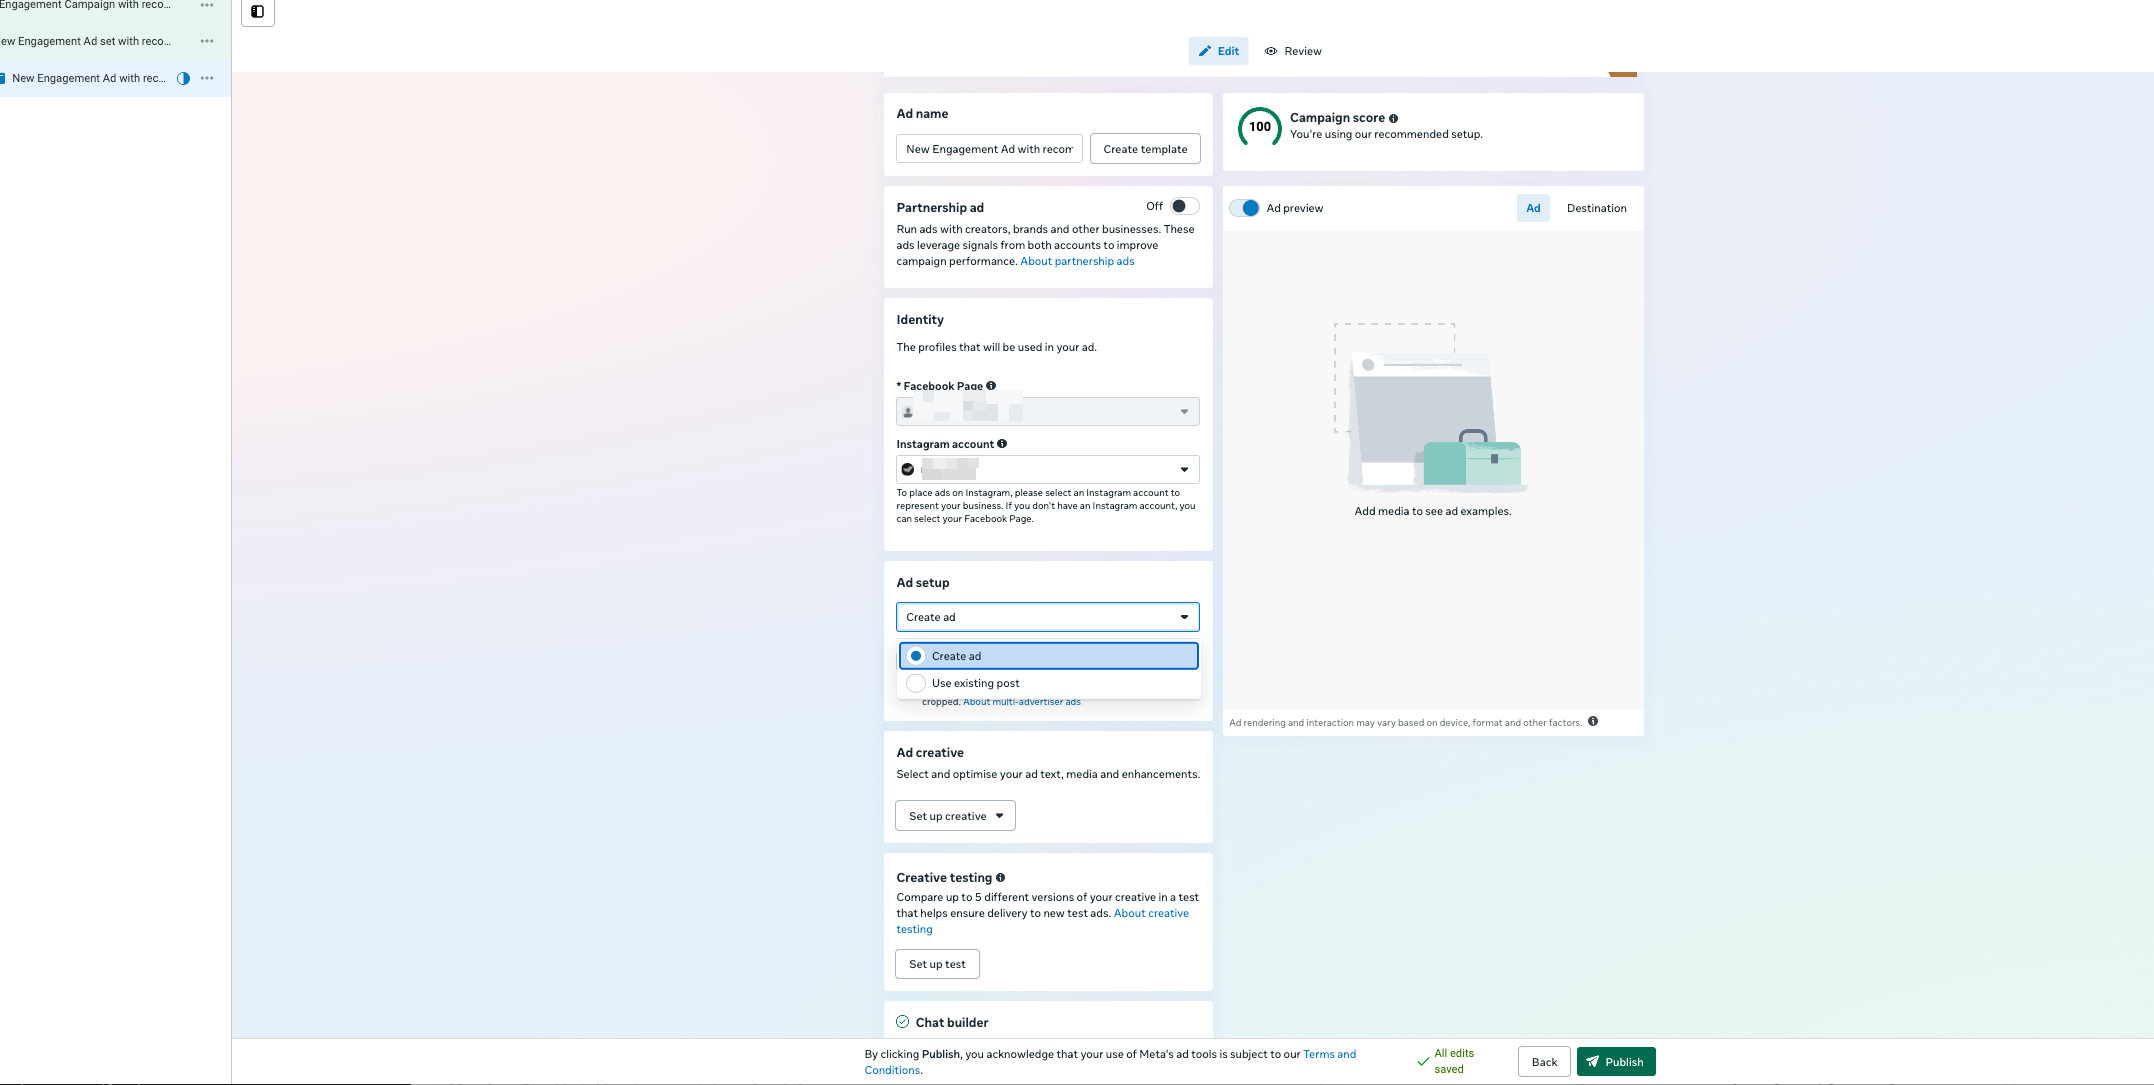Switch to the Destination preview tab

click(x=1596, y=208)
